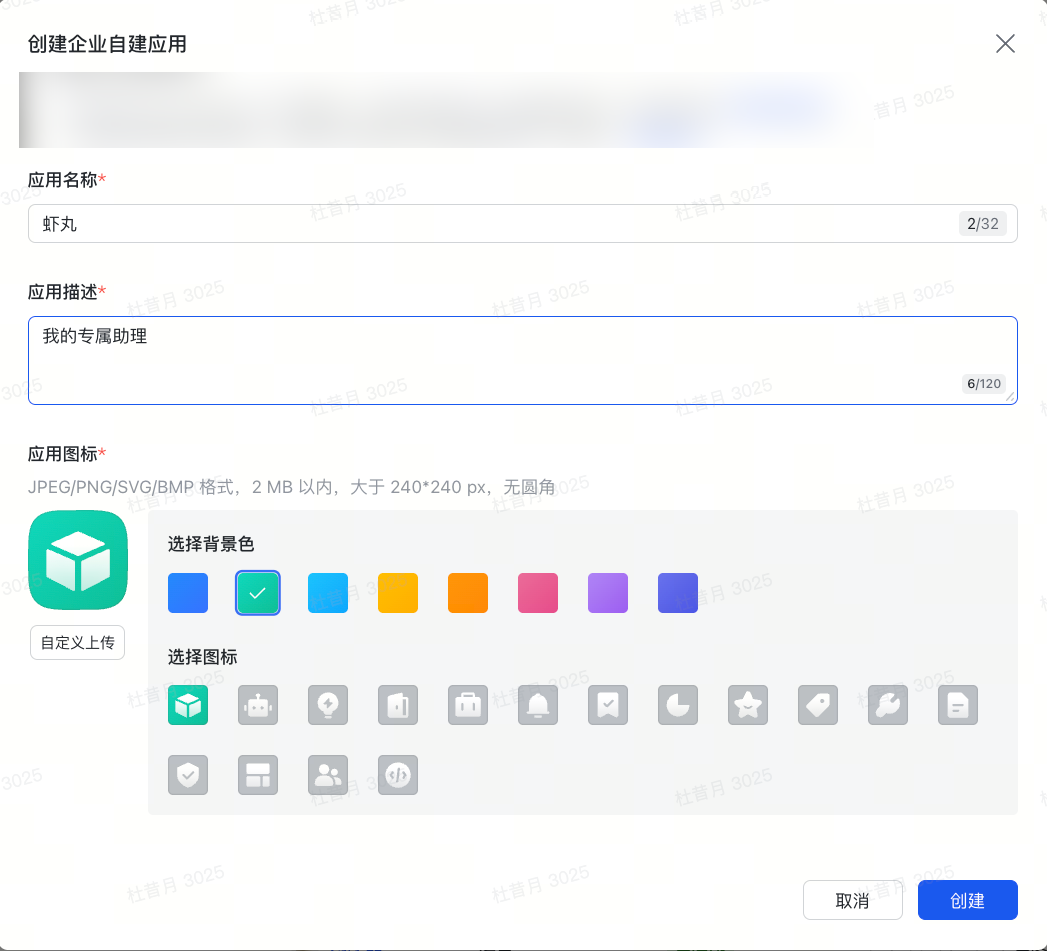Click the large green app icon preview
The height and width of the screenshot is (951, 1047).
click(78, 560)
